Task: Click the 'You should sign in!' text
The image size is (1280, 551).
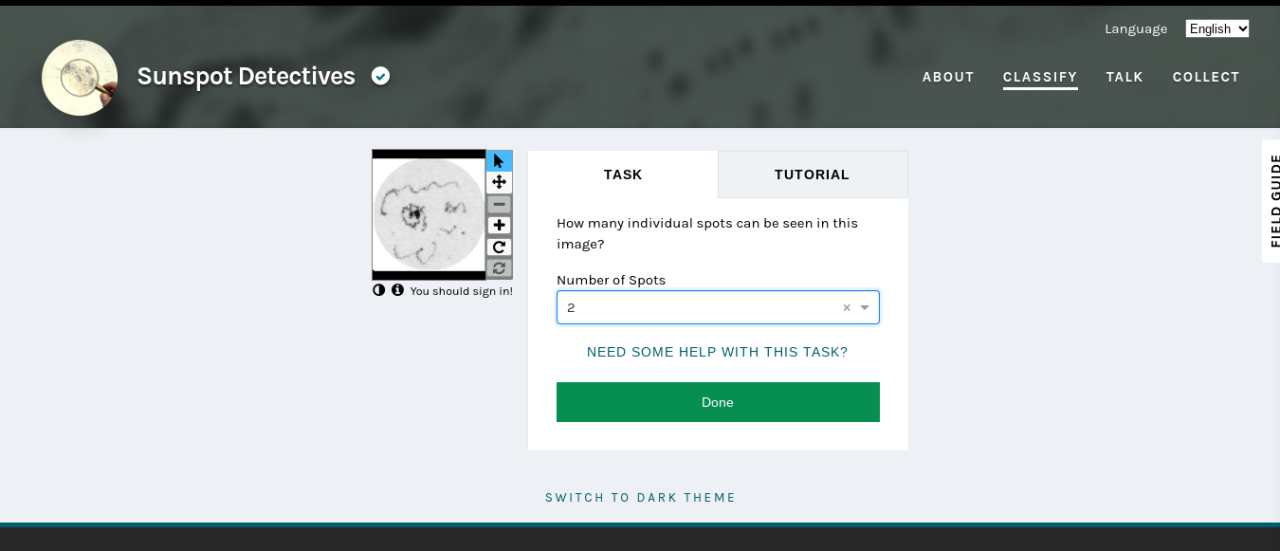Action: [x=461, y=291]
